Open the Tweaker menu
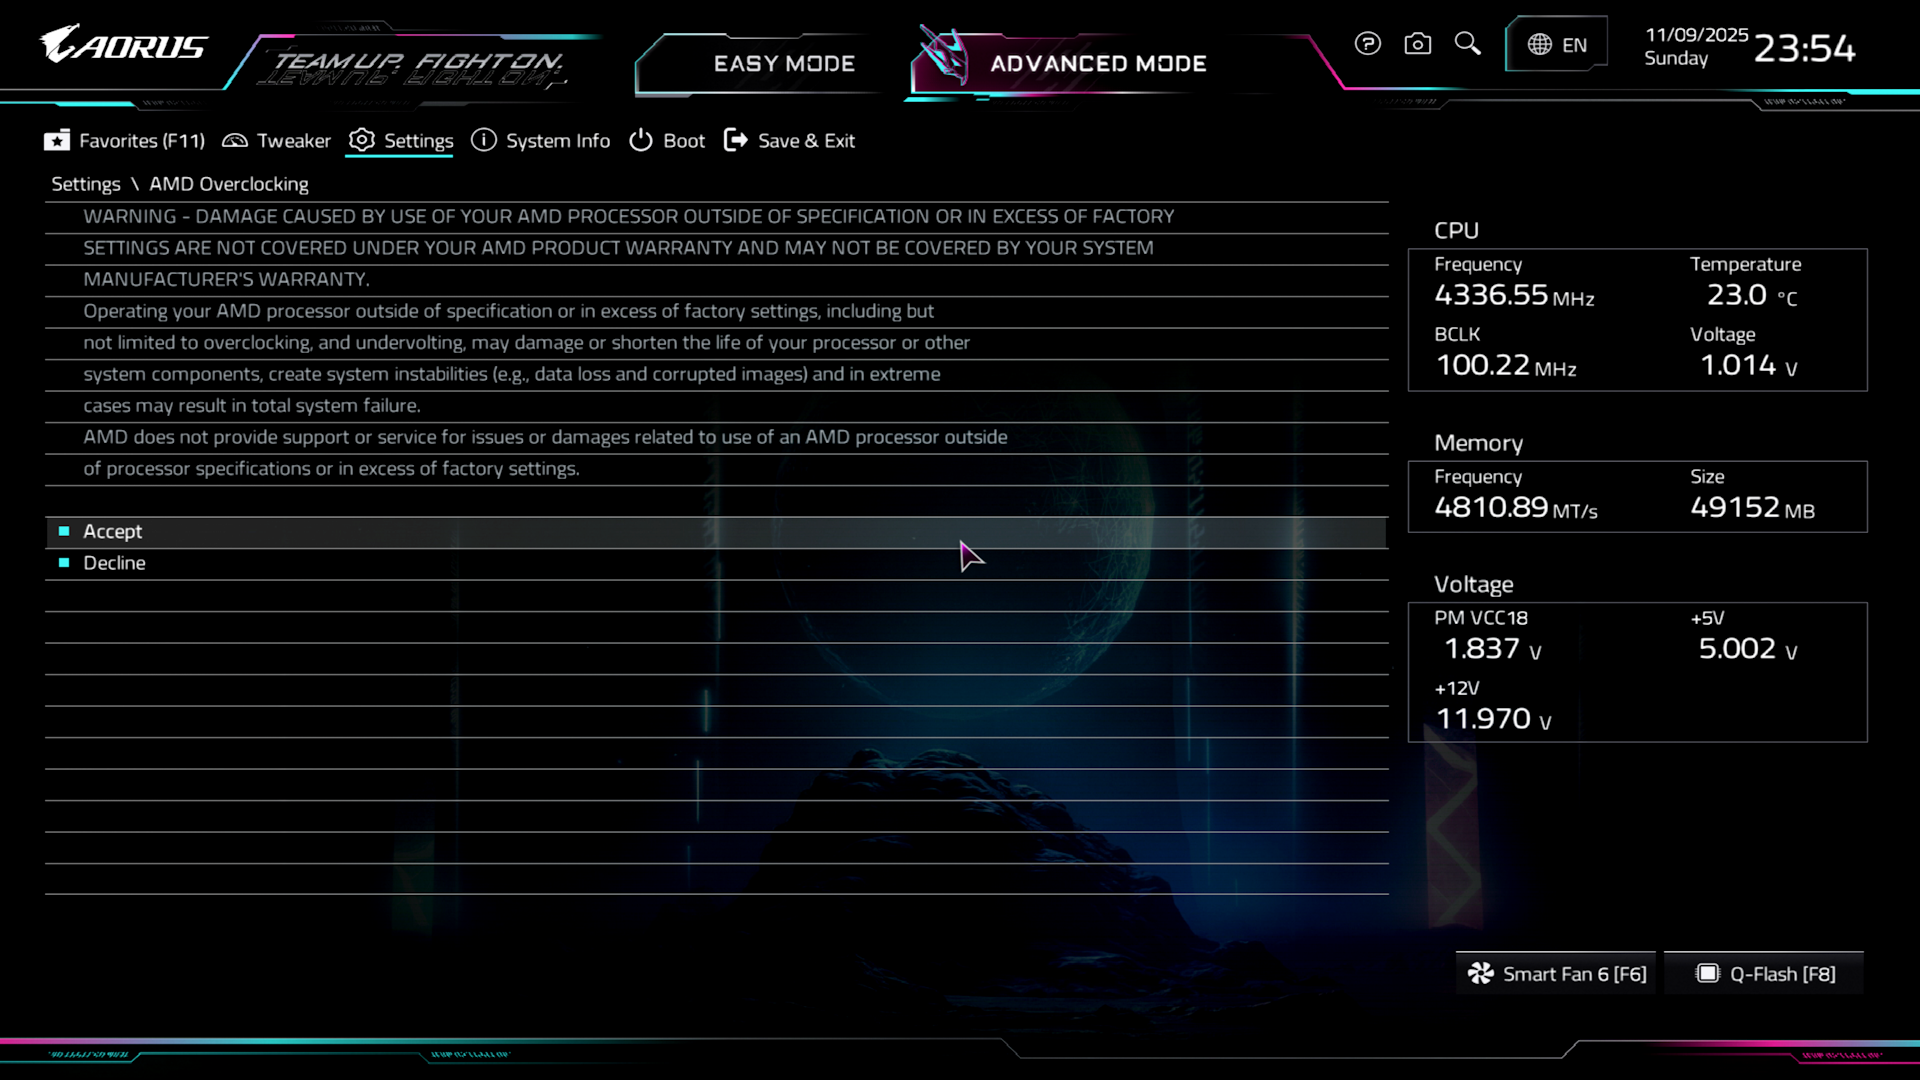Image resolution: width=1920 pixels, height=1080 pixels. click(293, 141)
